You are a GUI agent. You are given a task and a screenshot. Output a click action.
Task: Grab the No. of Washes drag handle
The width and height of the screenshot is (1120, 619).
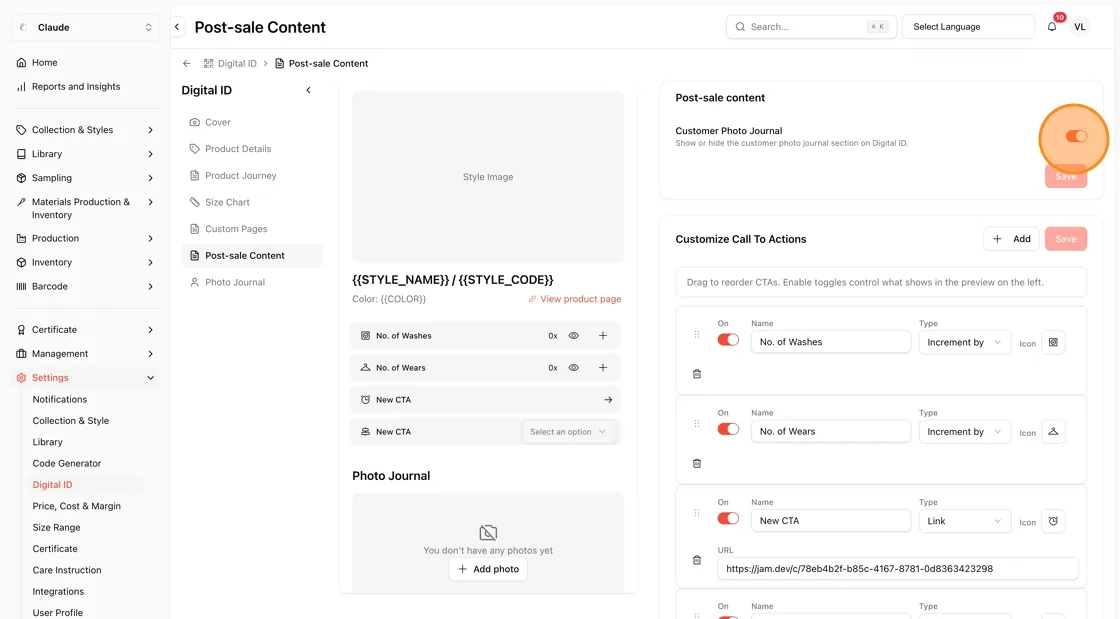[x=697, y=334]
